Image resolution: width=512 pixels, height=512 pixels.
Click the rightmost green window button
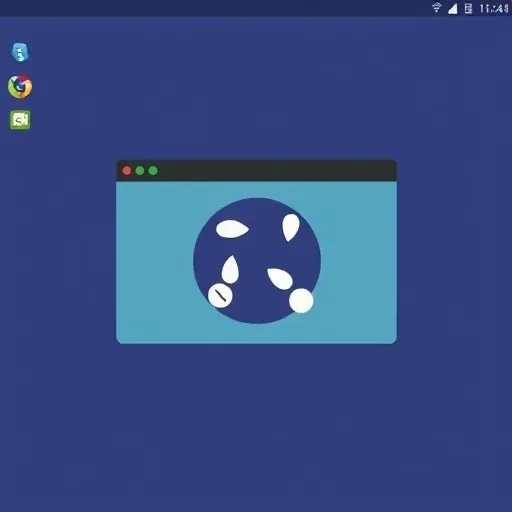153,171
